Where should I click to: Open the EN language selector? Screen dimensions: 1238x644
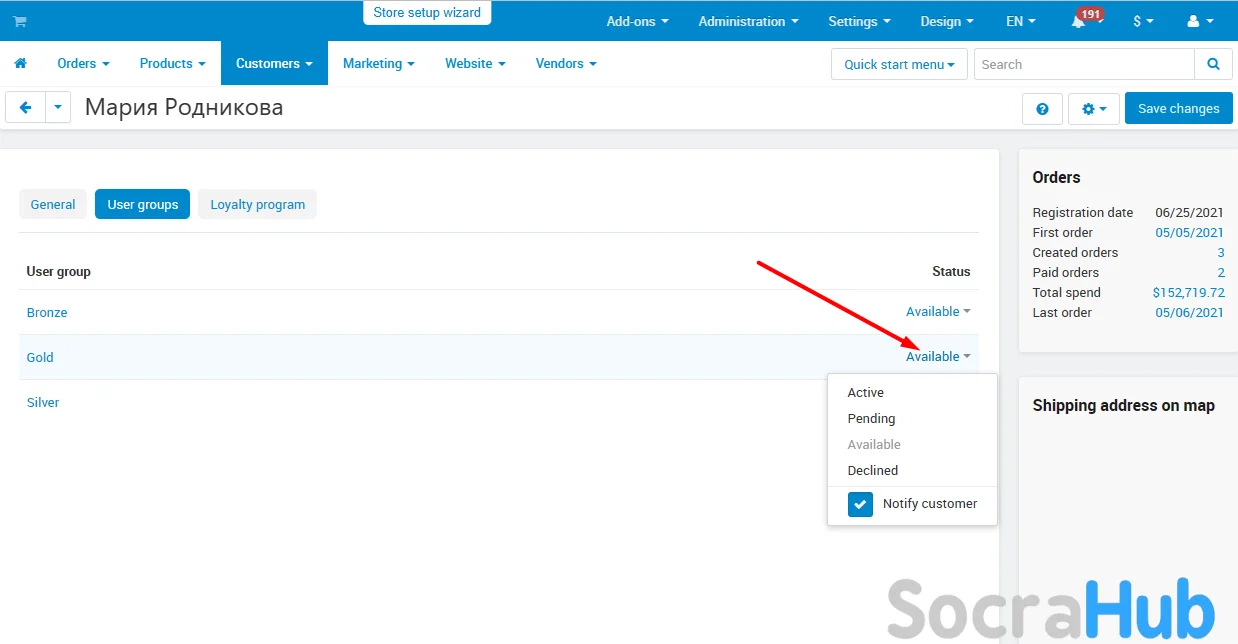pos(1020,21)
